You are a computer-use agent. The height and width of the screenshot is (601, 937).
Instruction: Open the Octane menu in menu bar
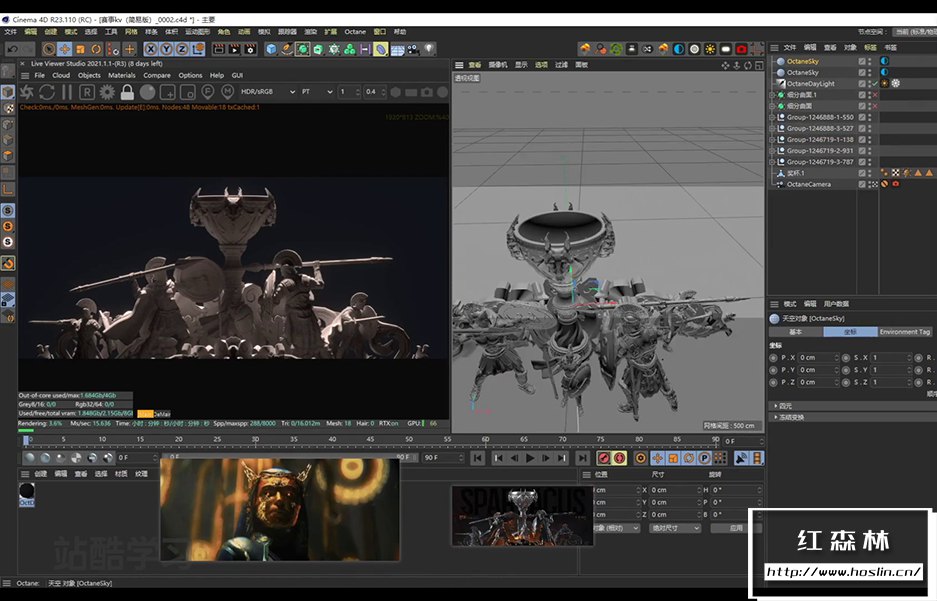coord(355,32)
